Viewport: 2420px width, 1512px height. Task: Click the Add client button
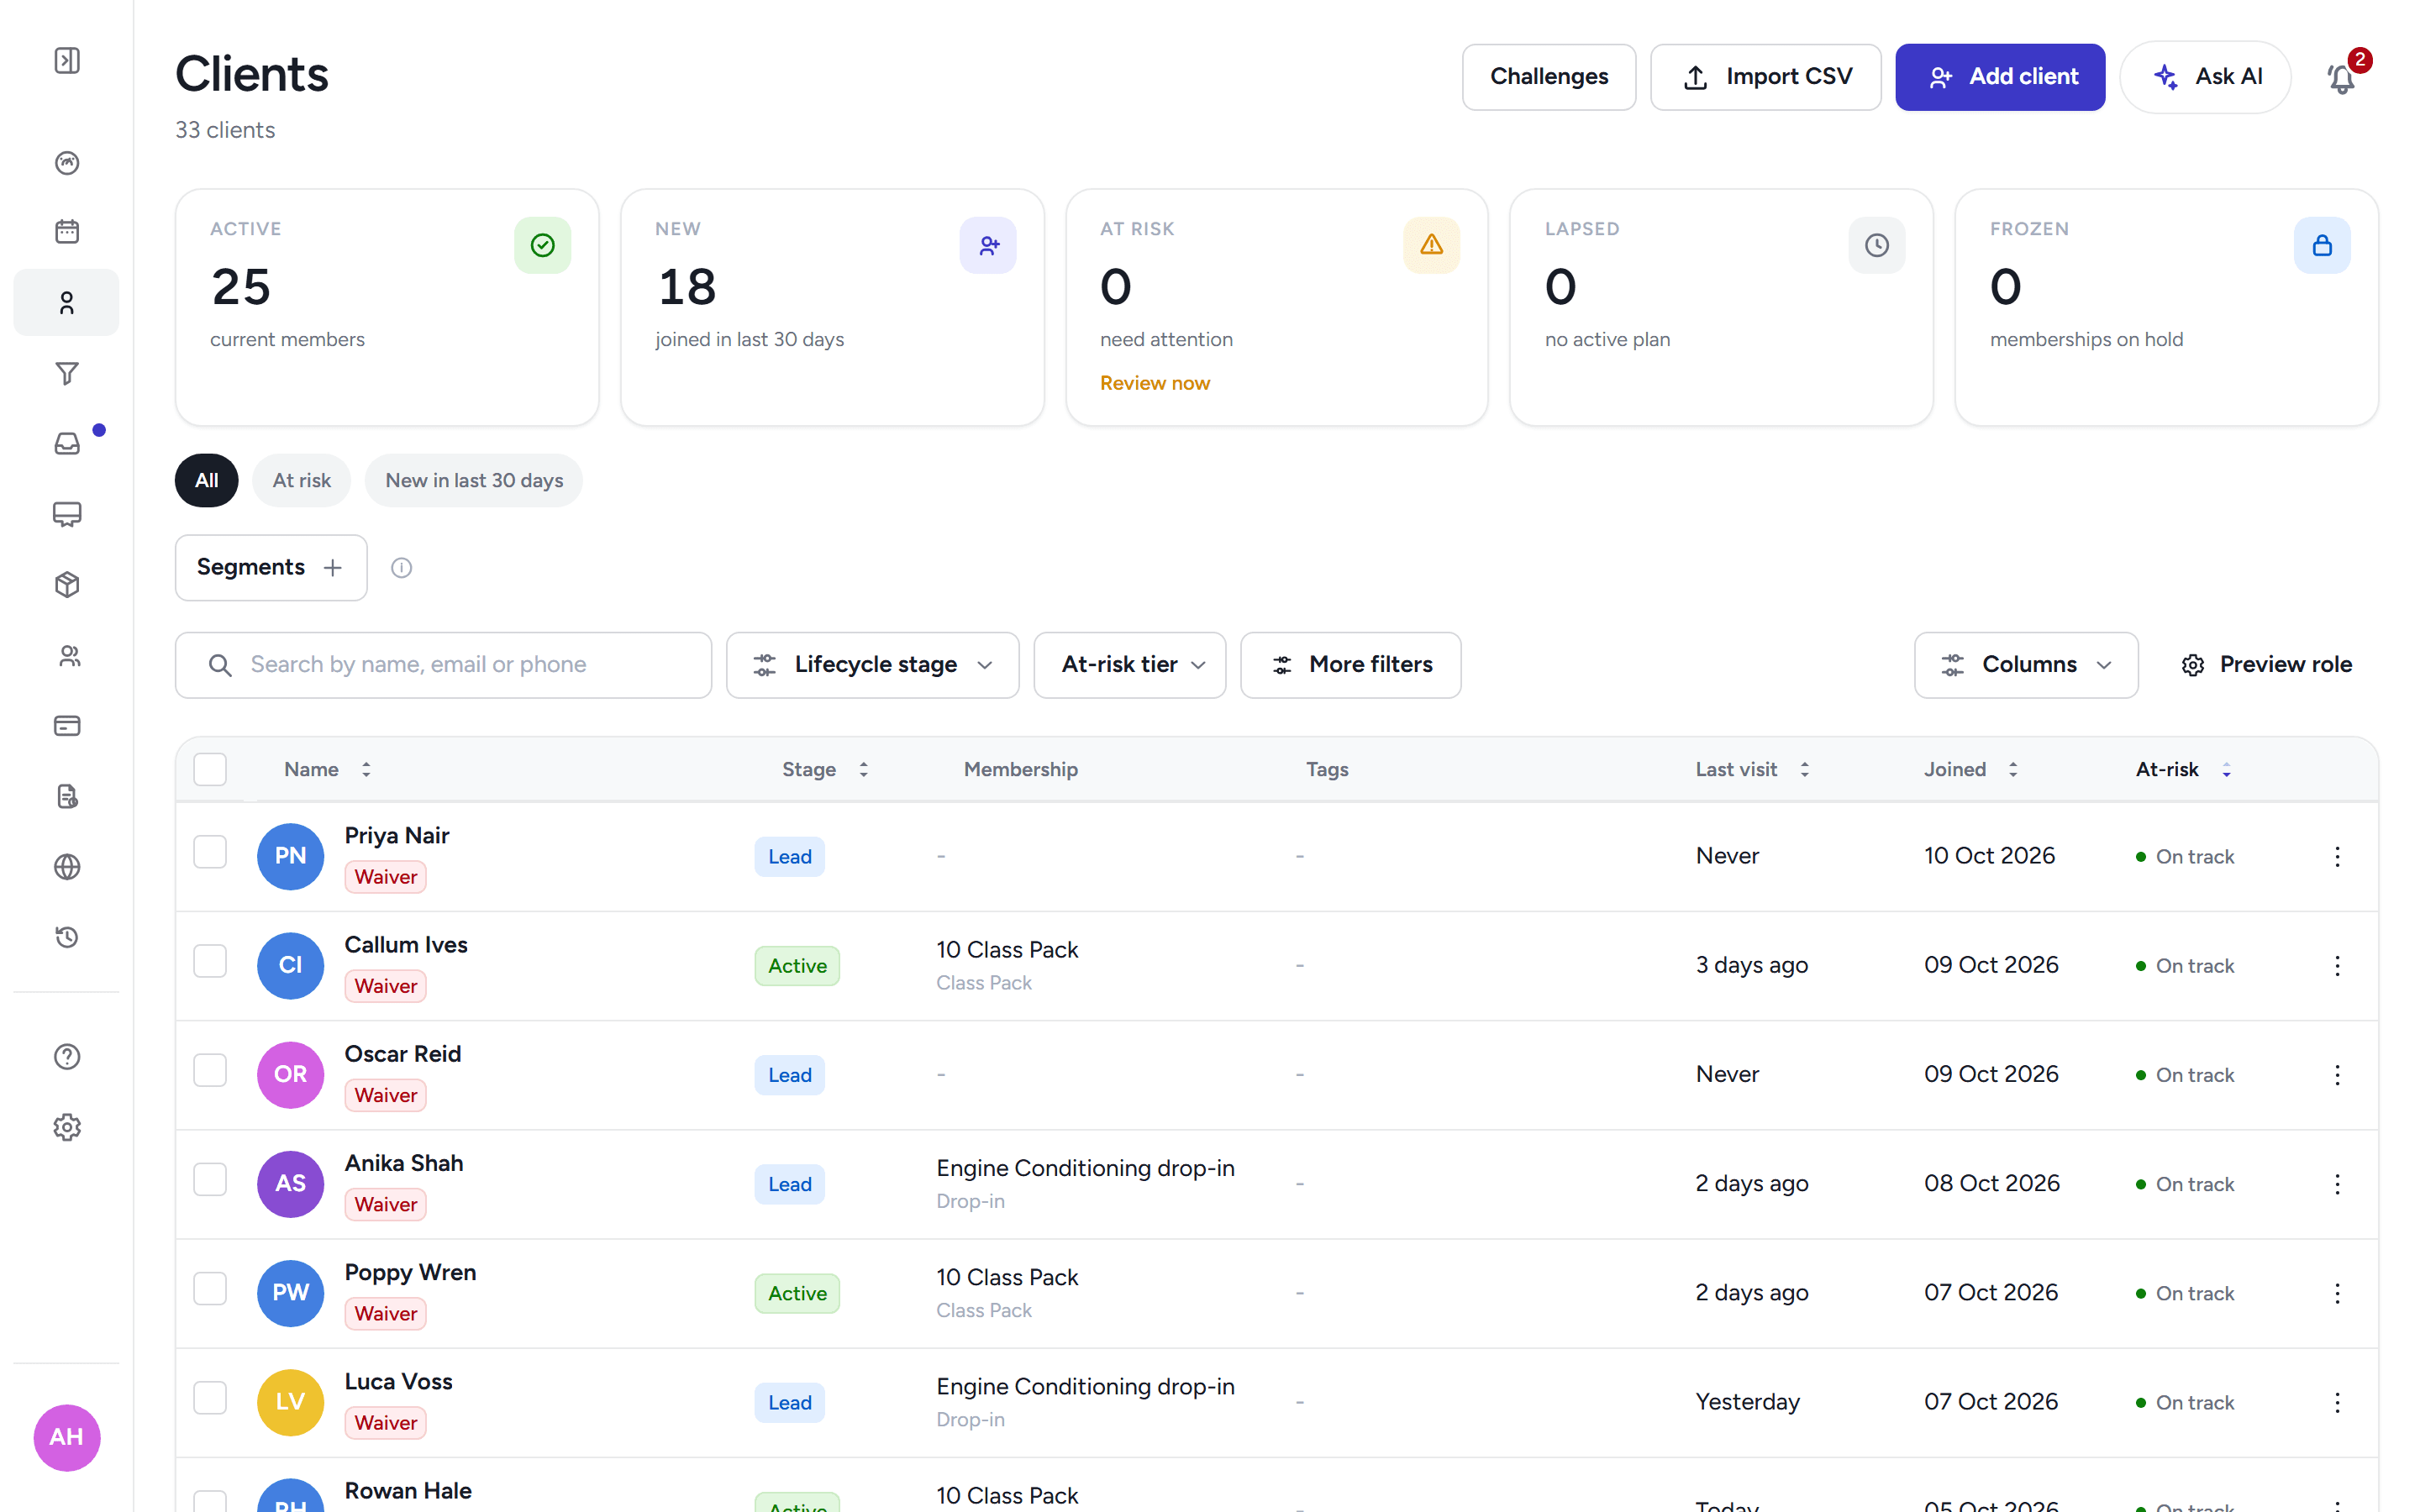[x=2000, y=77]
